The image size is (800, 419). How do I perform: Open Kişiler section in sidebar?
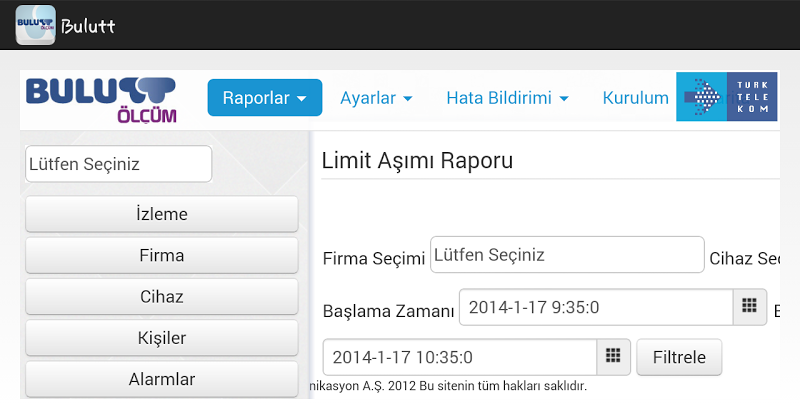point(162,338)
